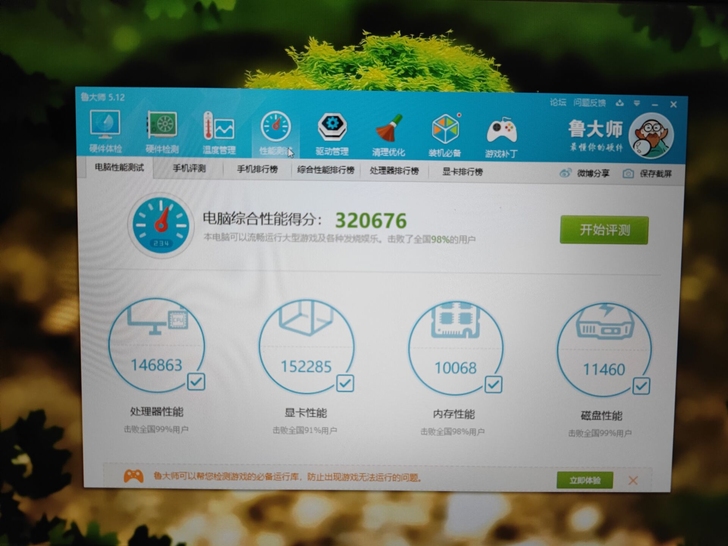This screenshot has width=728, height=546.
Task: Click the 微博分享 Weibo share icon
Action: click(565, 173)
